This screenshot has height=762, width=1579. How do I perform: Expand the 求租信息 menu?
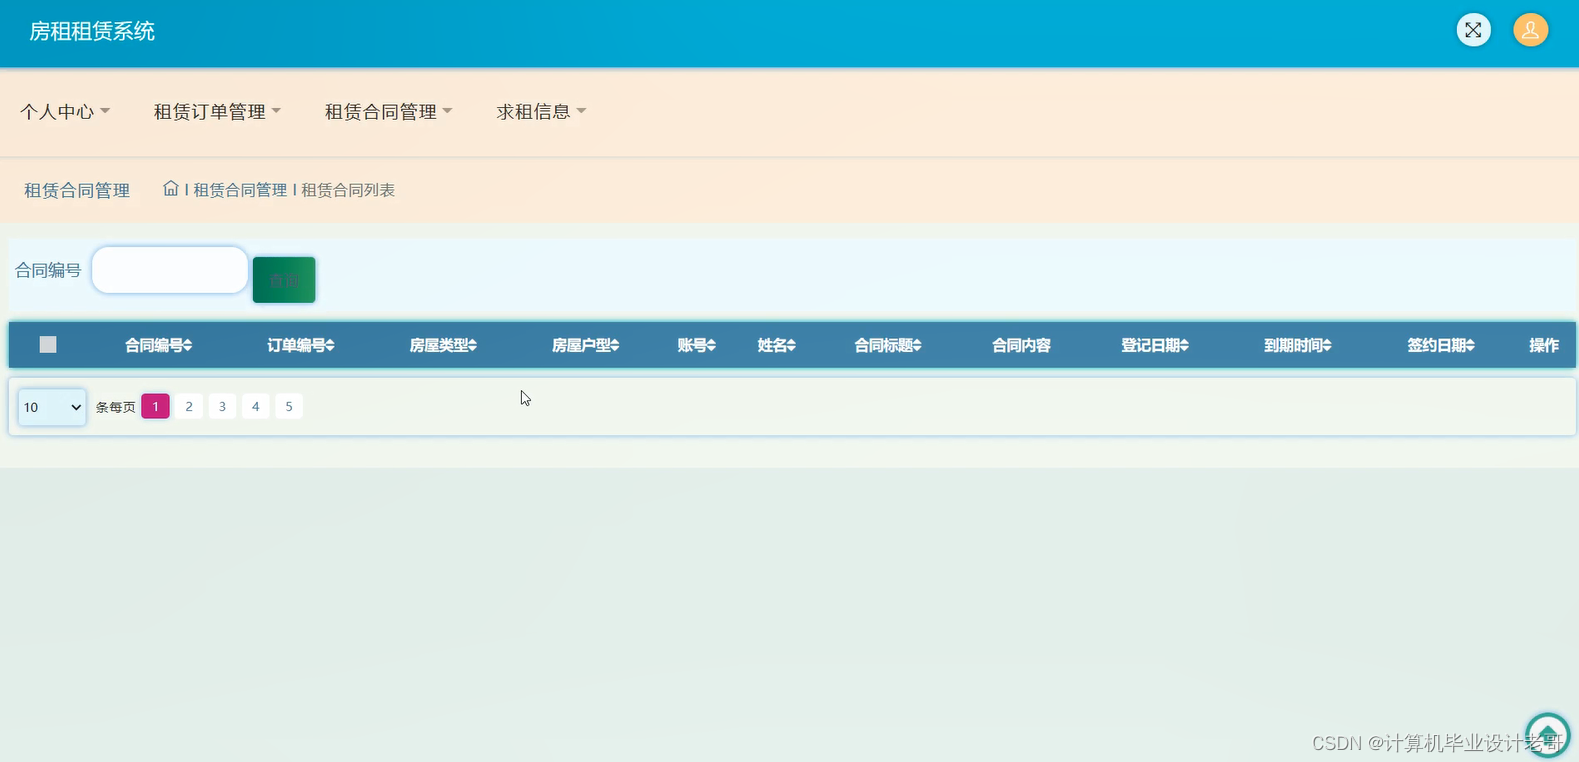(x=541, y=112)
